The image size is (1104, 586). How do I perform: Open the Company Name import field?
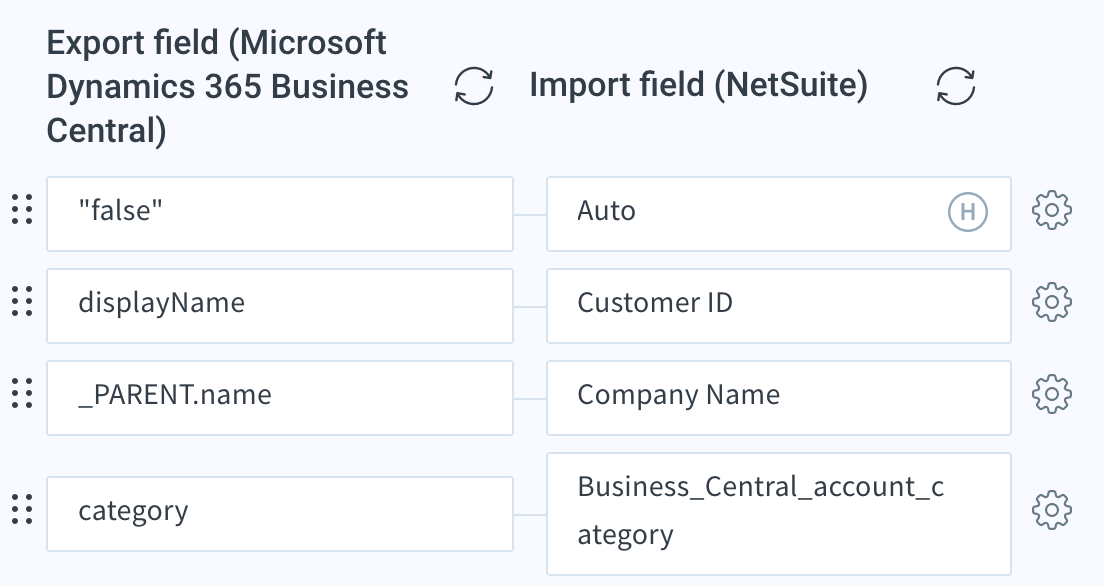(779, 398)
